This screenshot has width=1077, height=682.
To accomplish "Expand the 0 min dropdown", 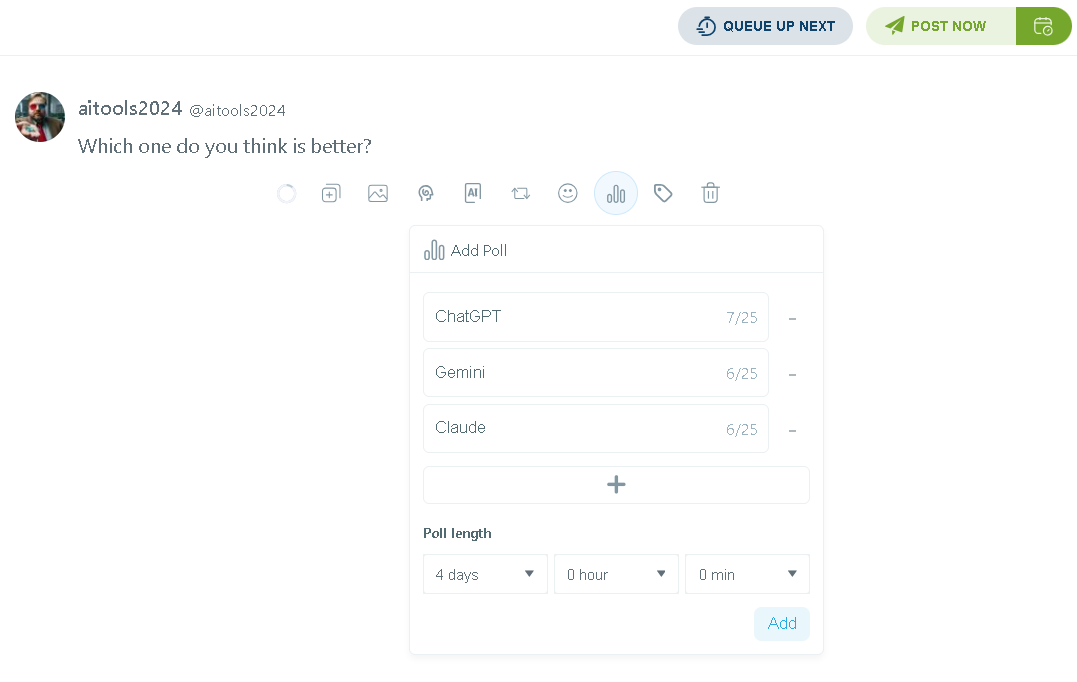I will coord(747,574).
